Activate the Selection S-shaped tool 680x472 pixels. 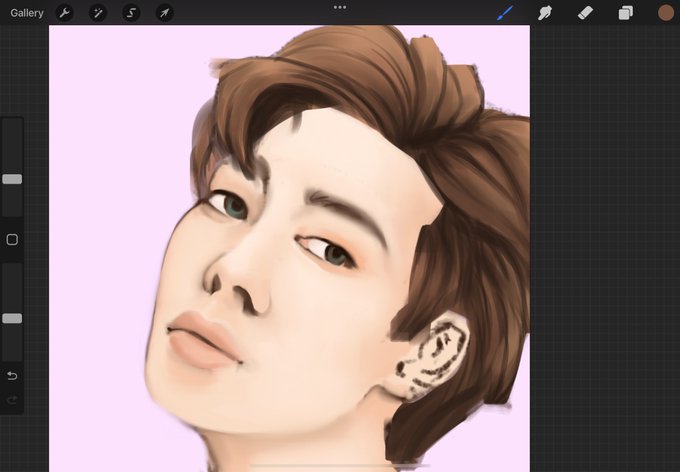pyautogui.click(x=131, y=13)
